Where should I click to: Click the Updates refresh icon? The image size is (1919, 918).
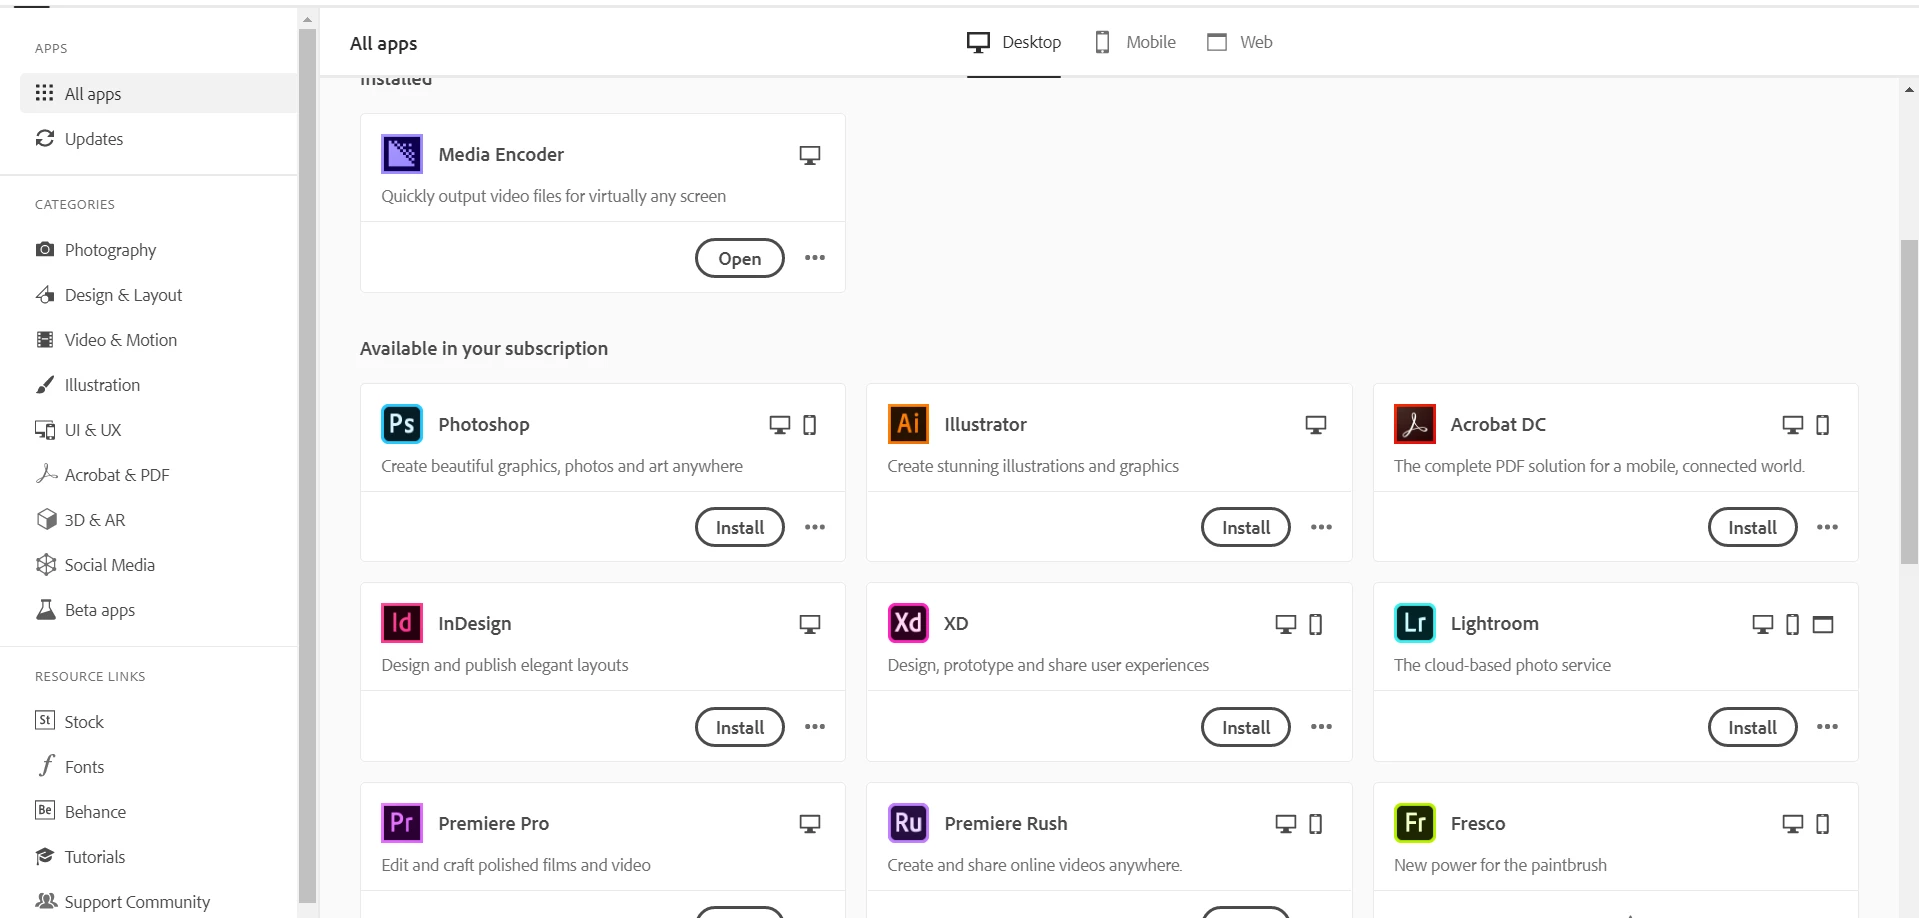coord(45,138)
